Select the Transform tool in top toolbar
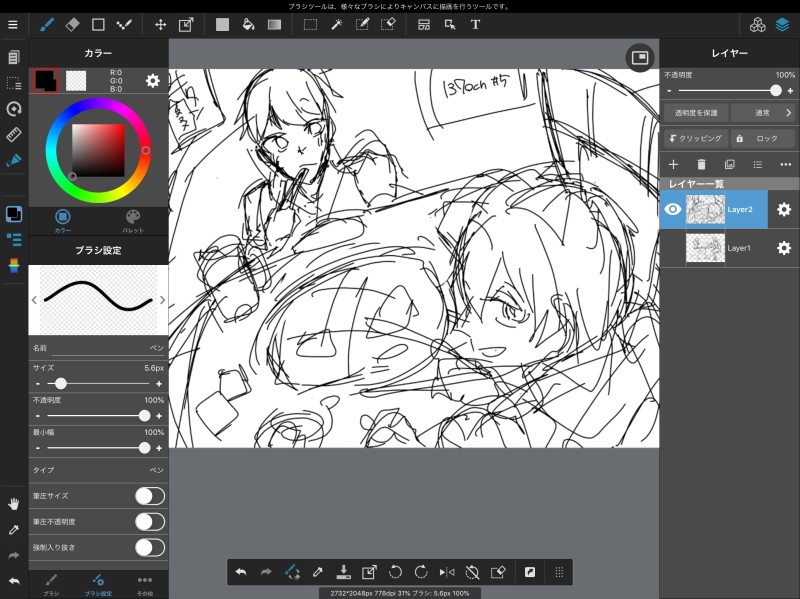This screenshot has width=800, height=599. [186, 24]
